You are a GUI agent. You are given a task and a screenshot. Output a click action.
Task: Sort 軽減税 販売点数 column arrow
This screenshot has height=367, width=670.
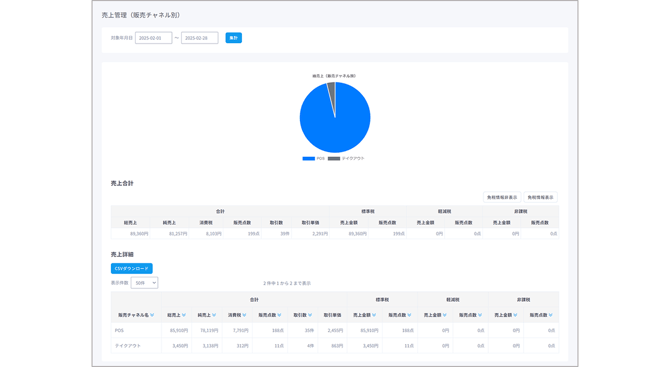[480, 315]
